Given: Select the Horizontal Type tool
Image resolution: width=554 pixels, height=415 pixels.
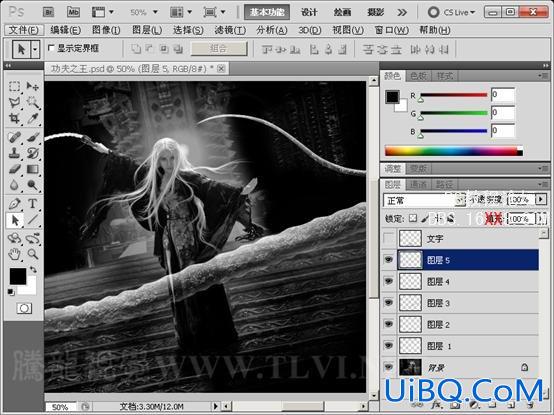Looking at the screenshot, I should [x=33, y=203].
